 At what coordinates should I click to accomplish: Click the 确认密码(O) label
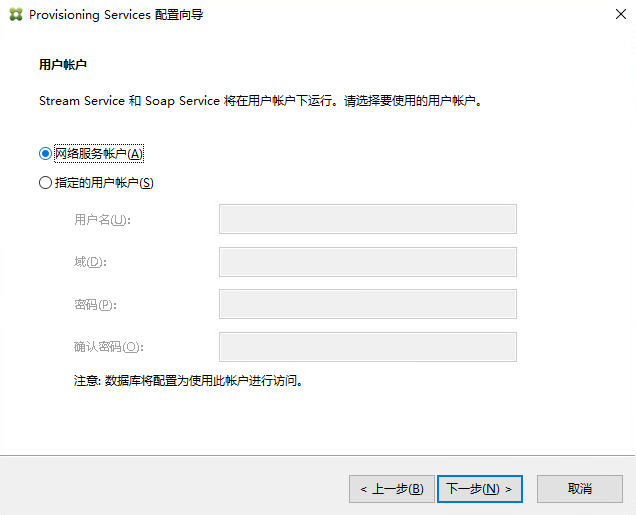(x=108, y=347)
